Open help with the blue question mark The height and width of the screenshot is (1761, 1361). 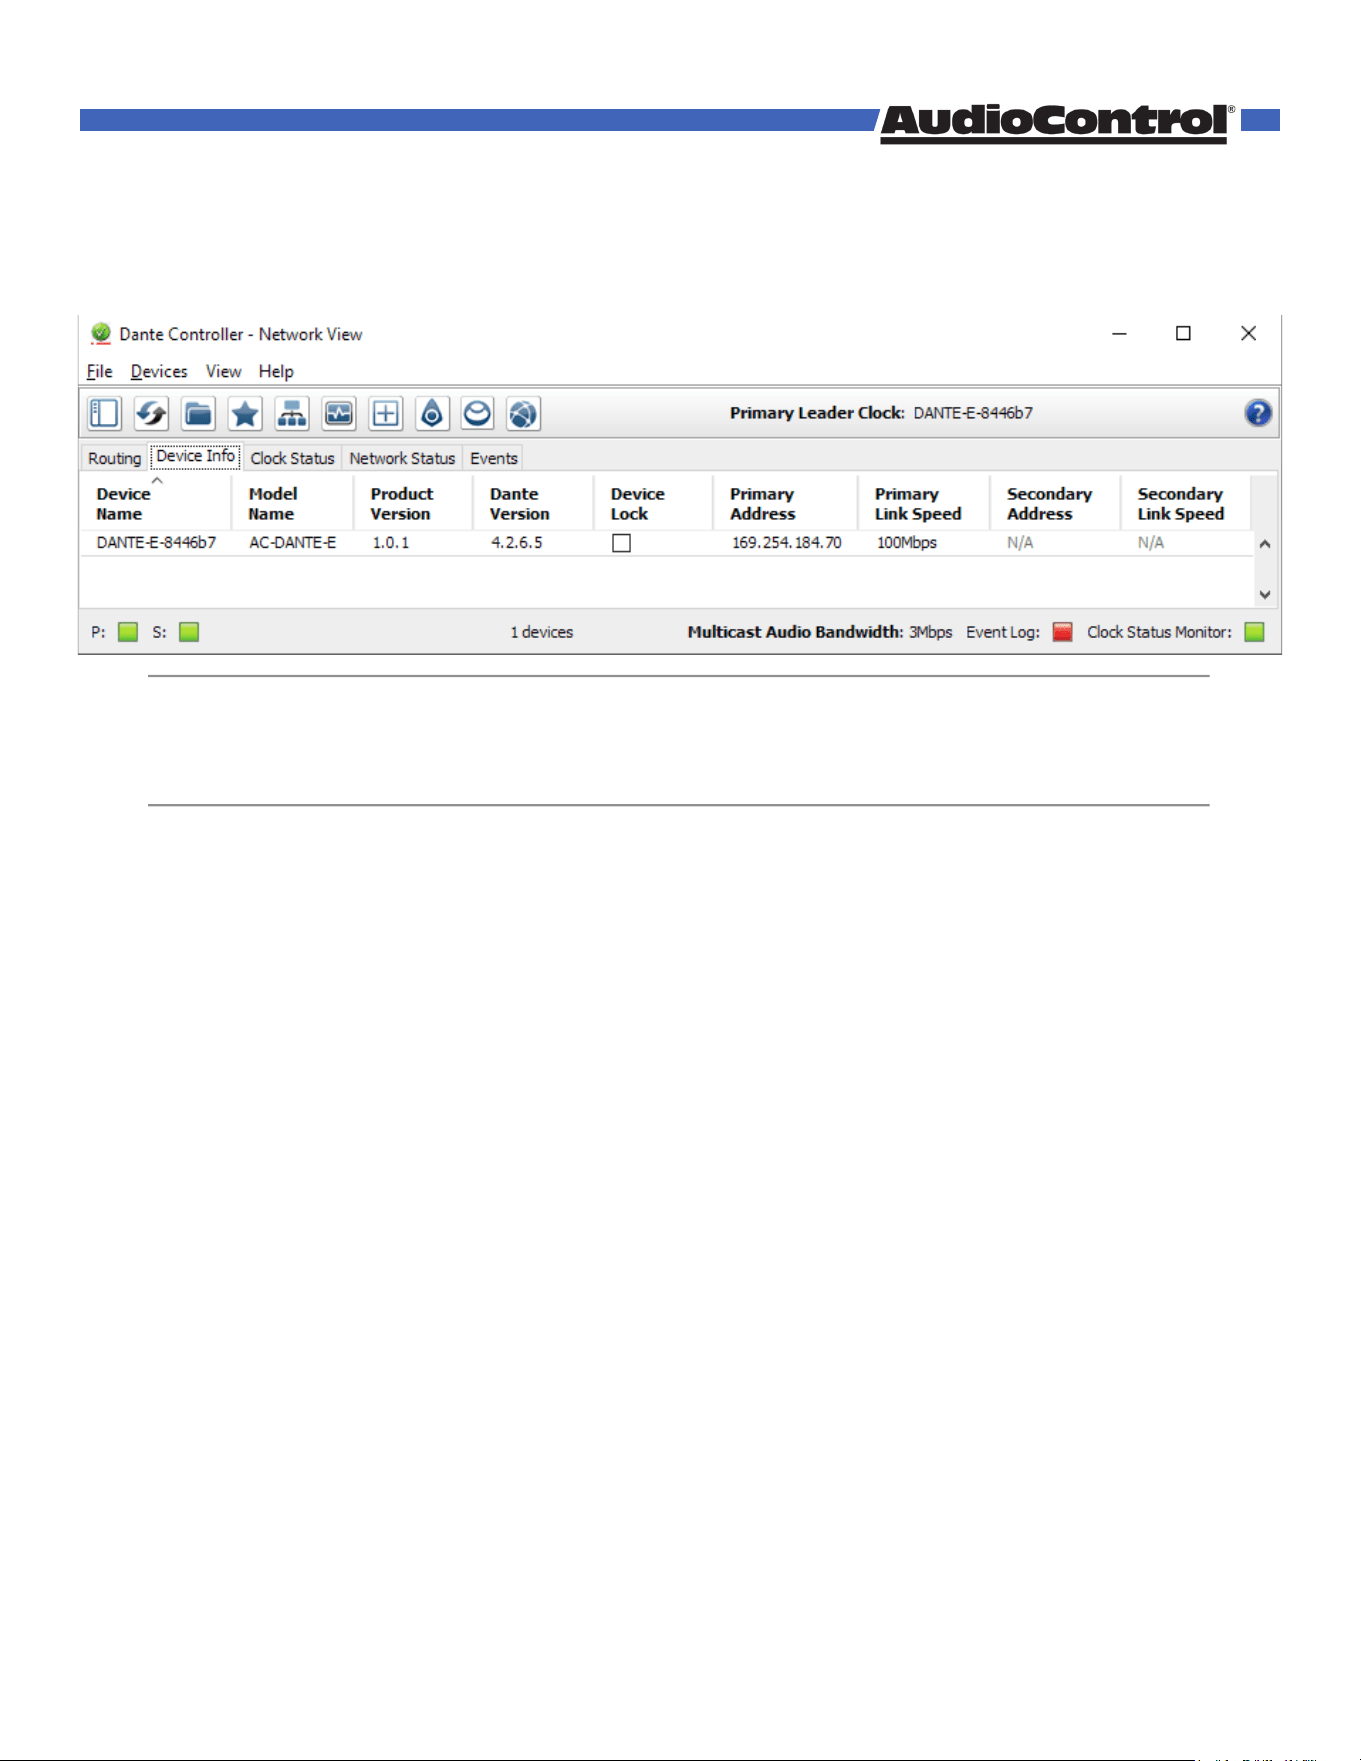pos(1258,413)
